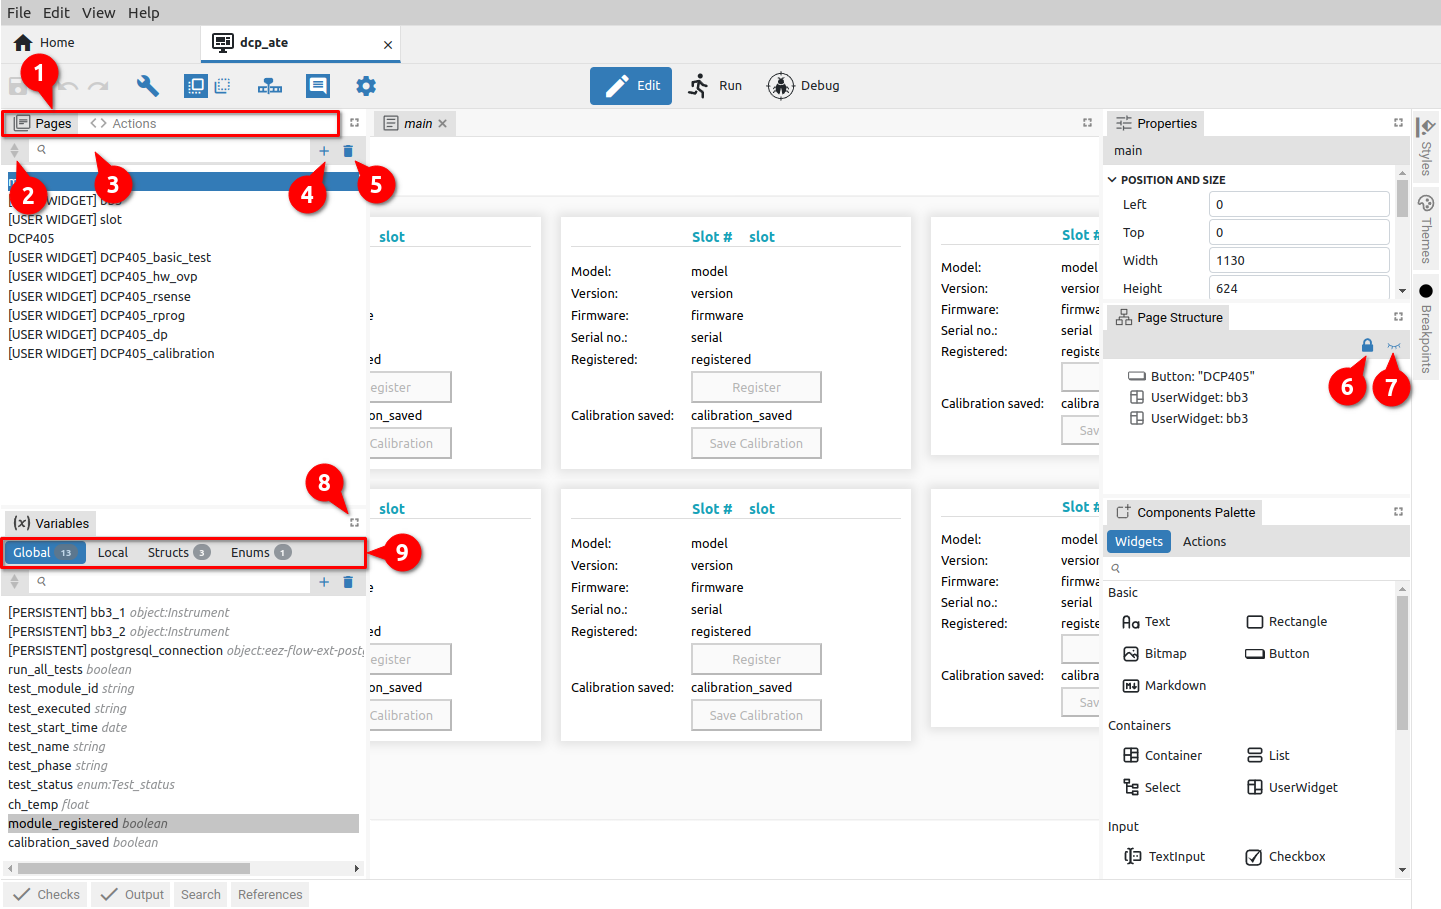The image size is (1441, 909).
Task: Delete selected global variable with trash icon
Action: pyautogui.click(x=348, y=582)
